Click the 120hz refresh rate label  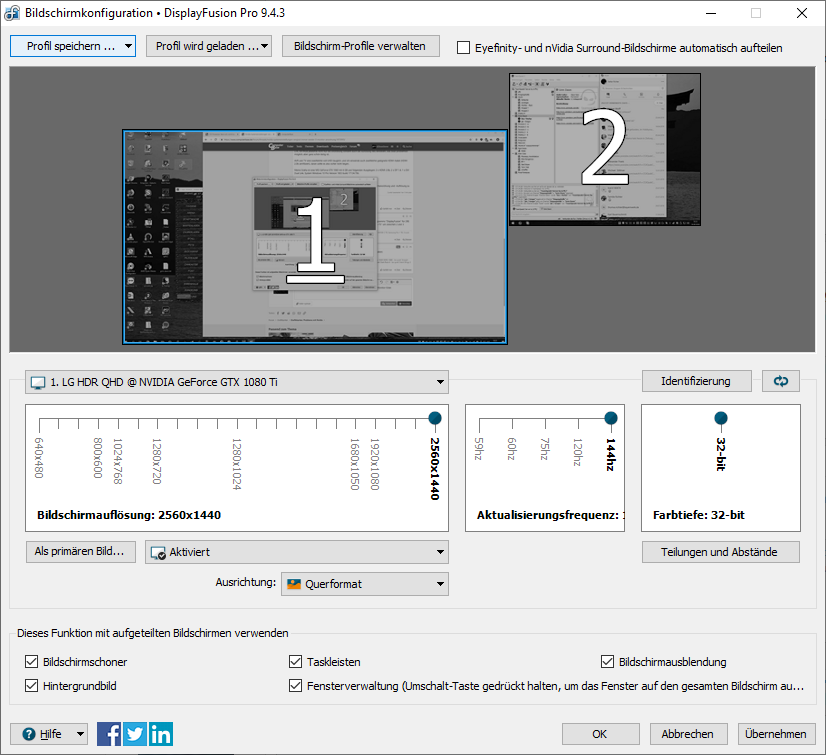pyautogui.click(x=577, y=452)
